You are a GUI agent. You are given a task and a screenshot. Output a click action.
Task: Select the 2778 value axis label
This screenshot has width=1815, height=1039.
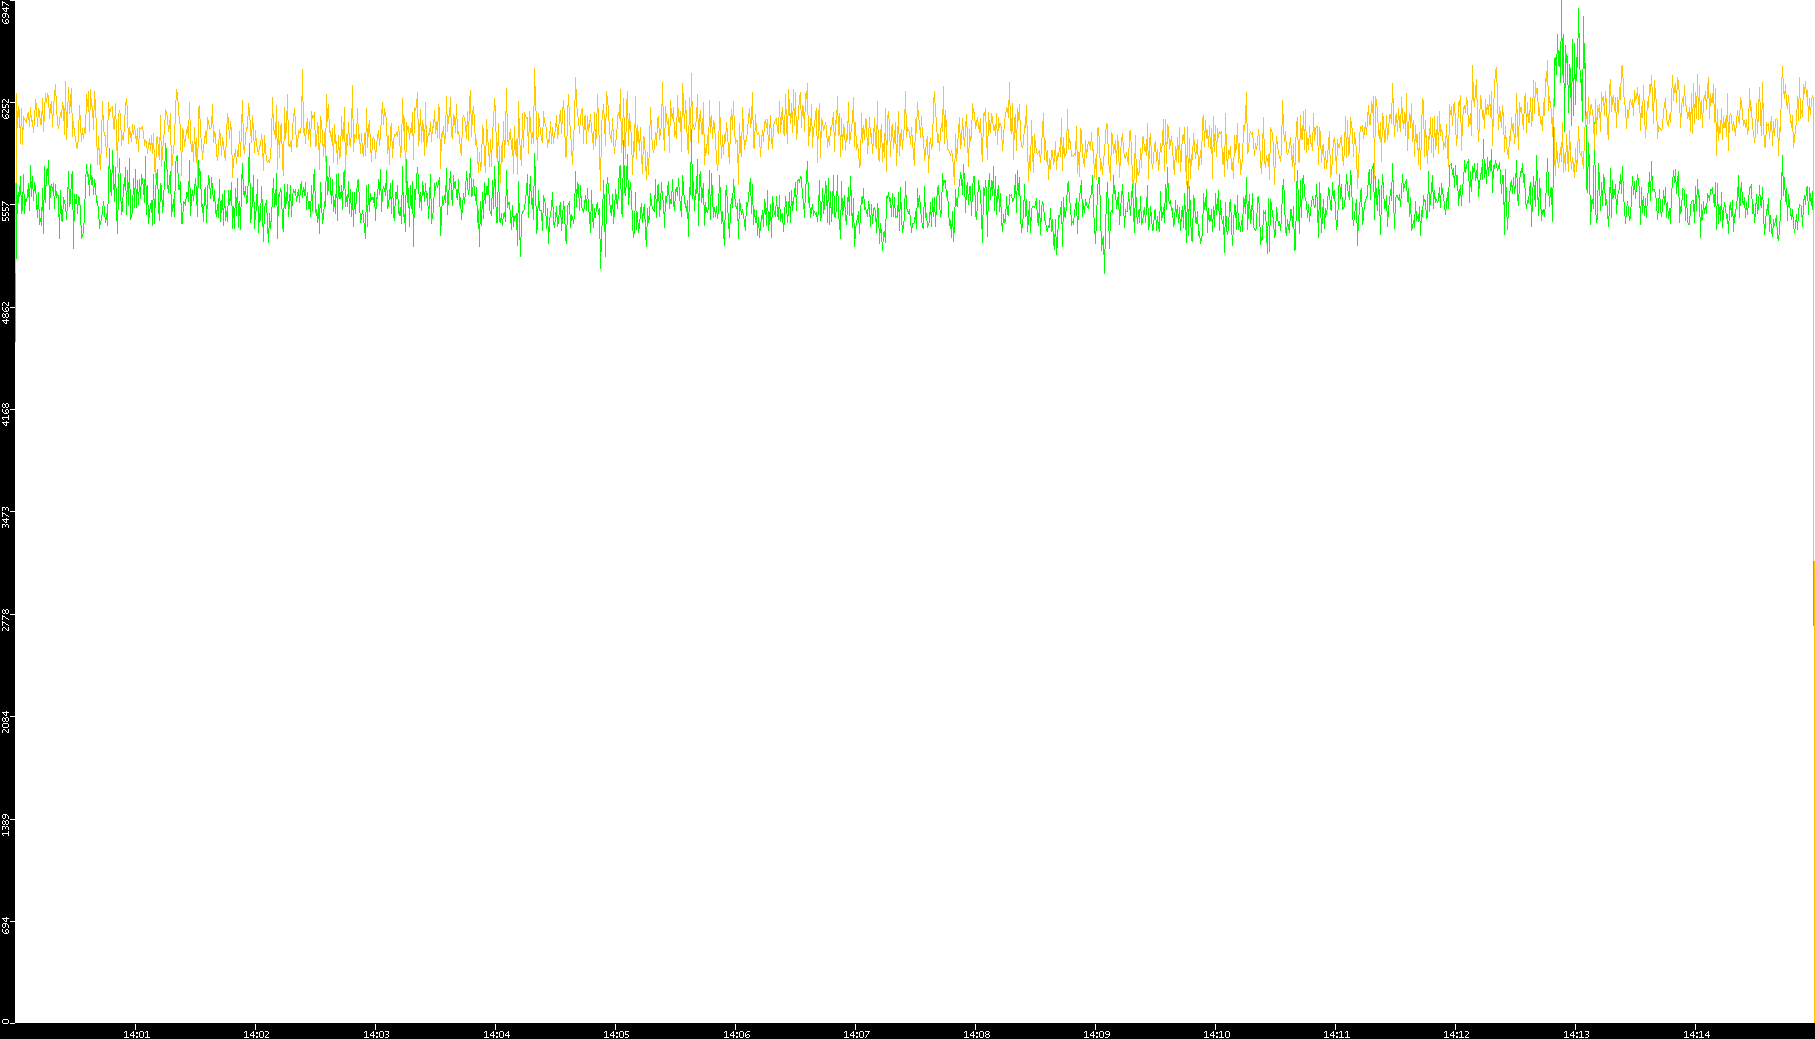point(6,620)
